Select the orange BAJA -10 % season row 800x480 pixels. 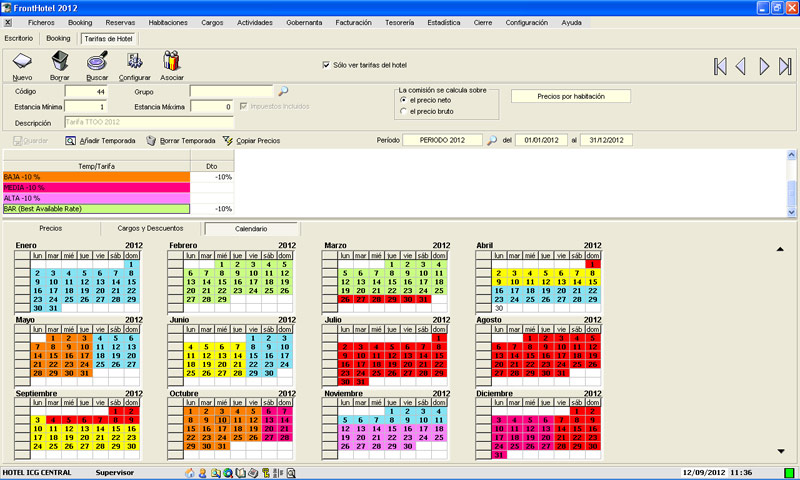tap(96, 176)
